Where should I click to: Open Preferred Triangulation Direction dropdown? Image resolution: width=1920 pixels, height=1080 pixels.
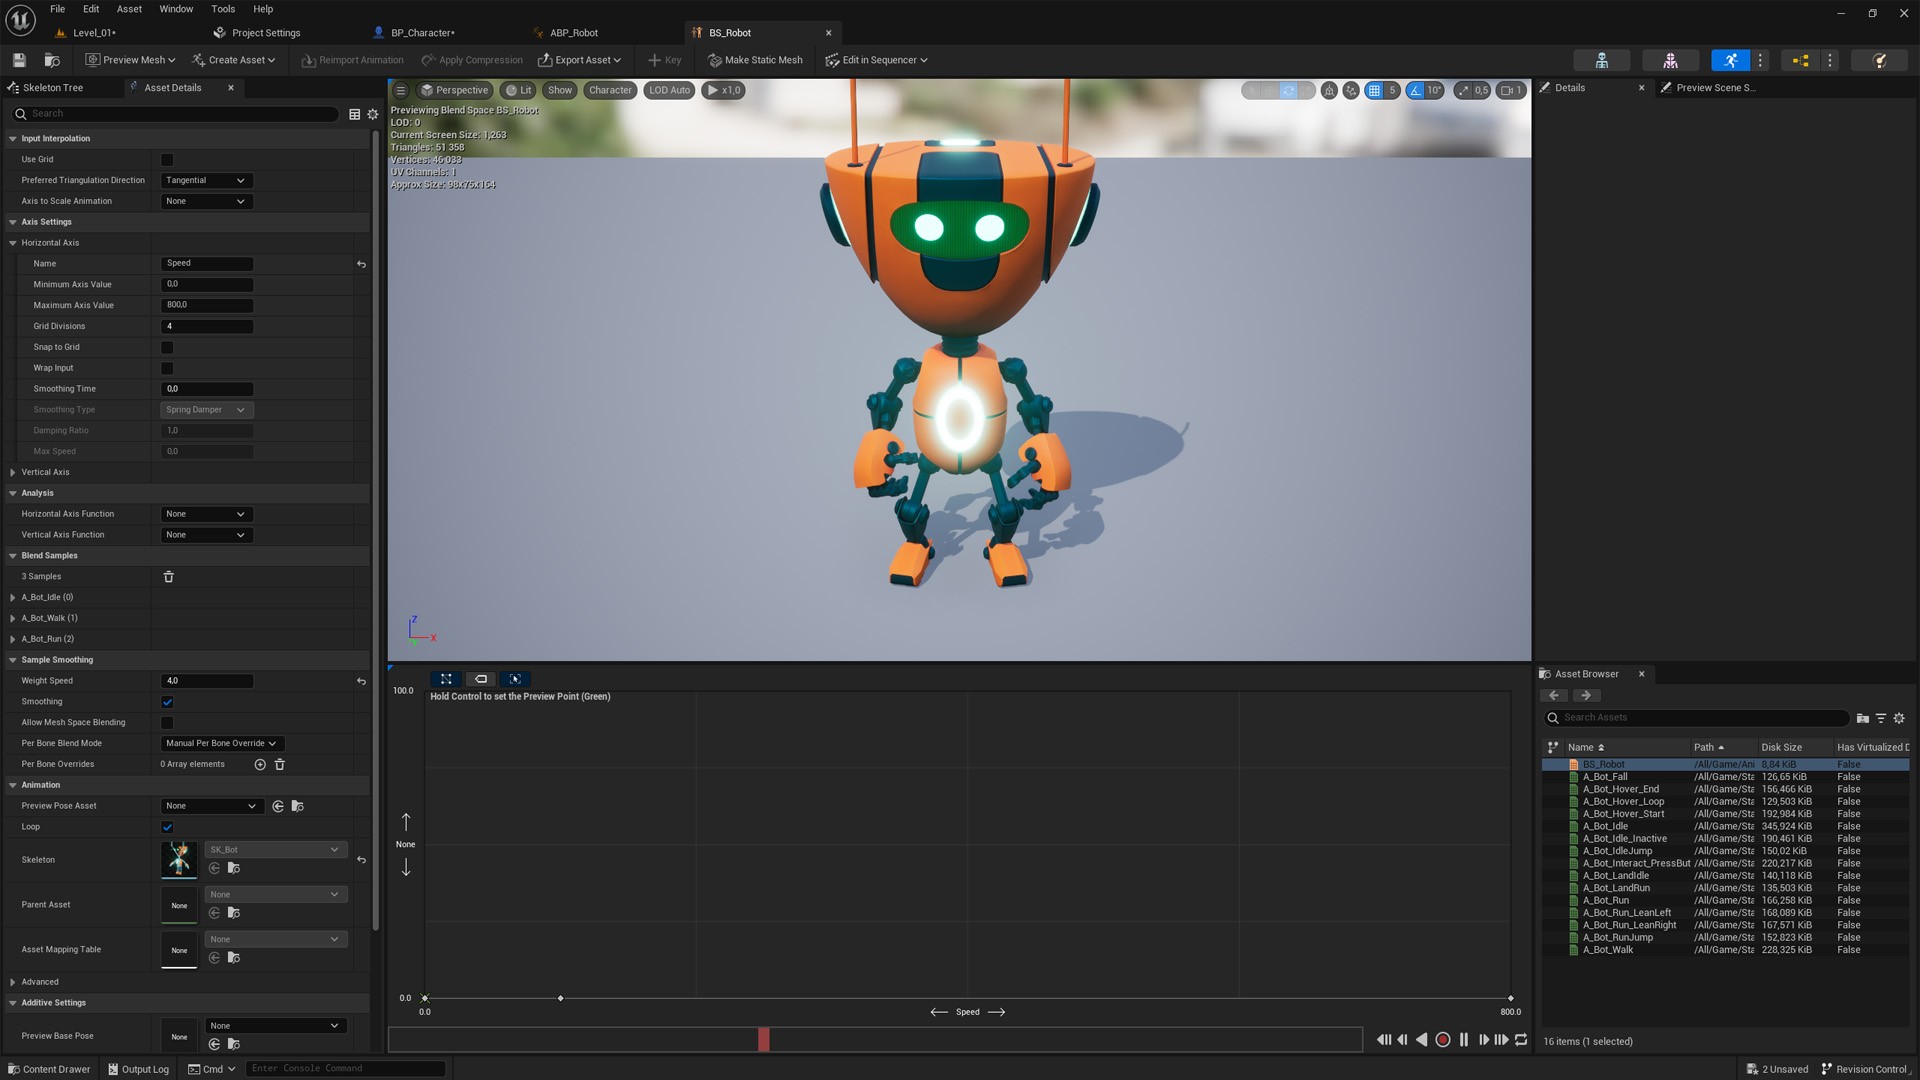pyautogui.click(x=205, y=181)
